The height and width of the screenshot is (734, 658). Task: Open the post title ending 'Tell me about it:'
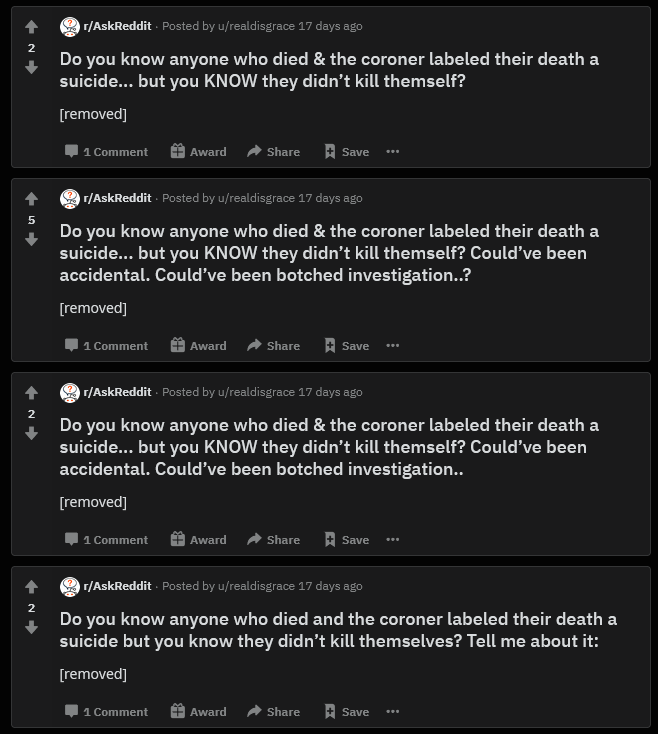pyautogui.click(x=338, y=629)
